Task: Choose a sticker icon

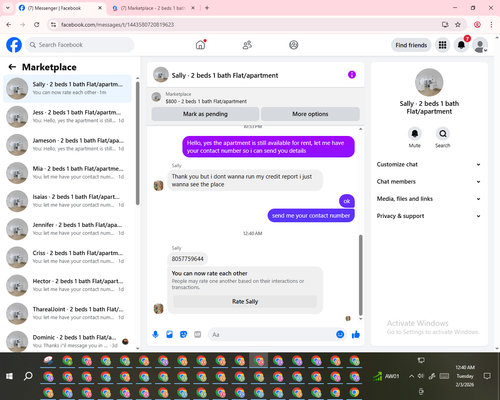Action: pyautogui.click(x=183, y=334)
